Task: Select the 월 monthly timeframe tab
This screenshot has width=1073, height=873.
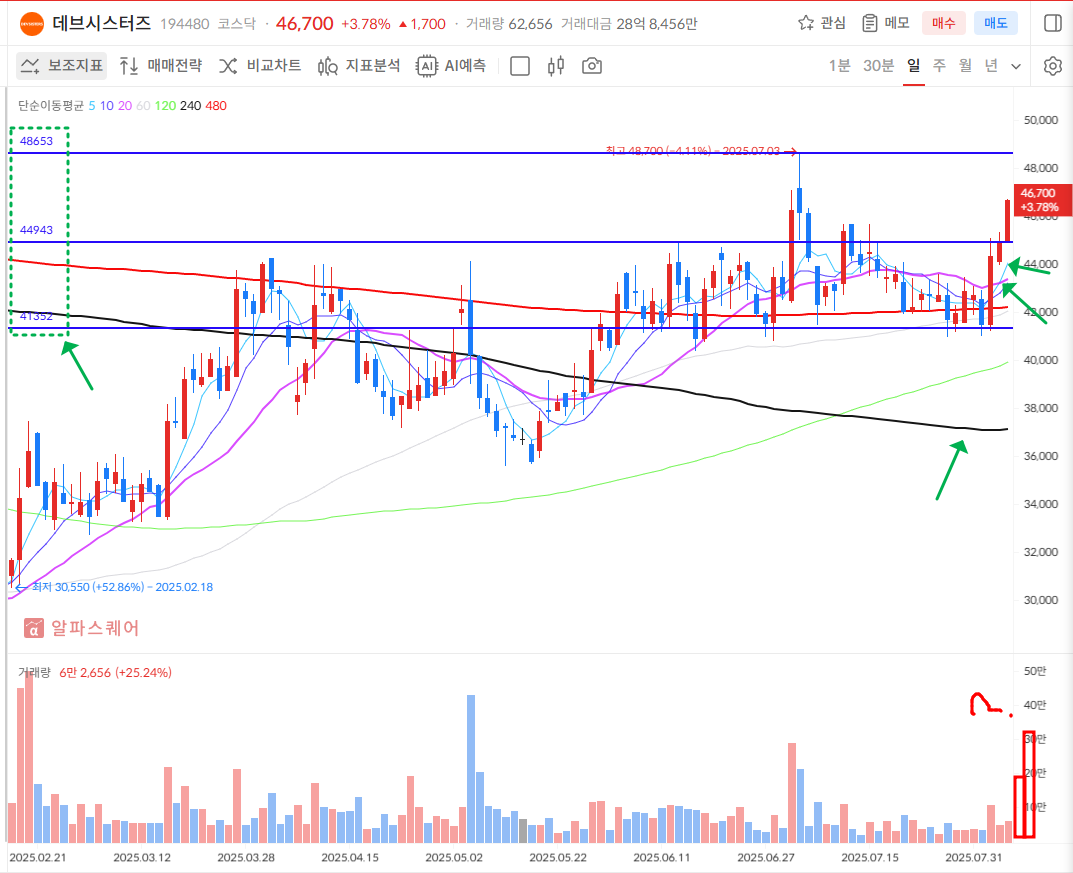Action: (965, 66)
